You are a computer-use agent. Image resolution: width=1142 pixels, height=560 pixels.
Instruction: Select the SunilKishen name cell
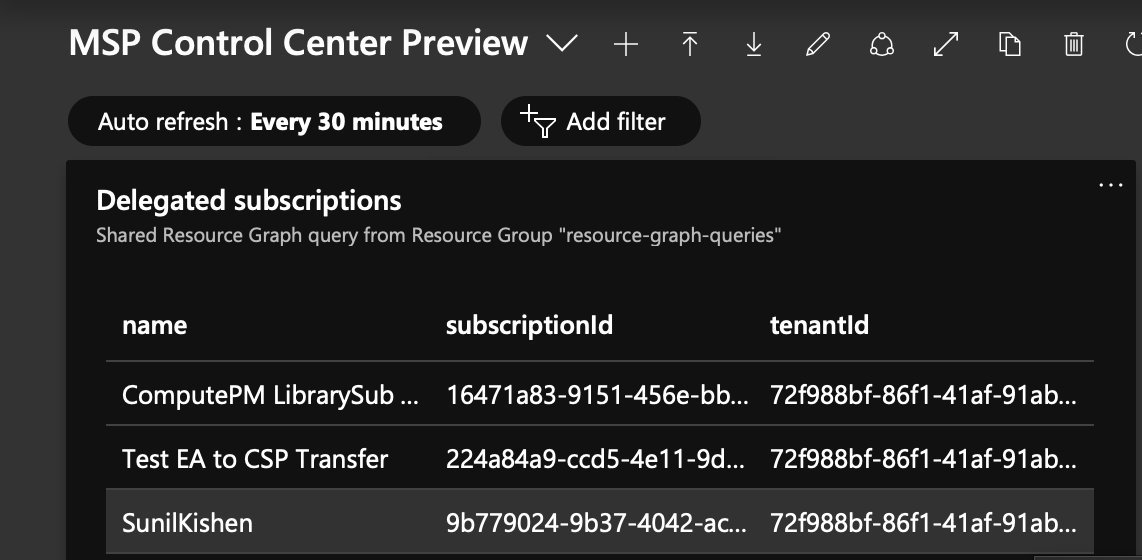click(x=187, y=523)
